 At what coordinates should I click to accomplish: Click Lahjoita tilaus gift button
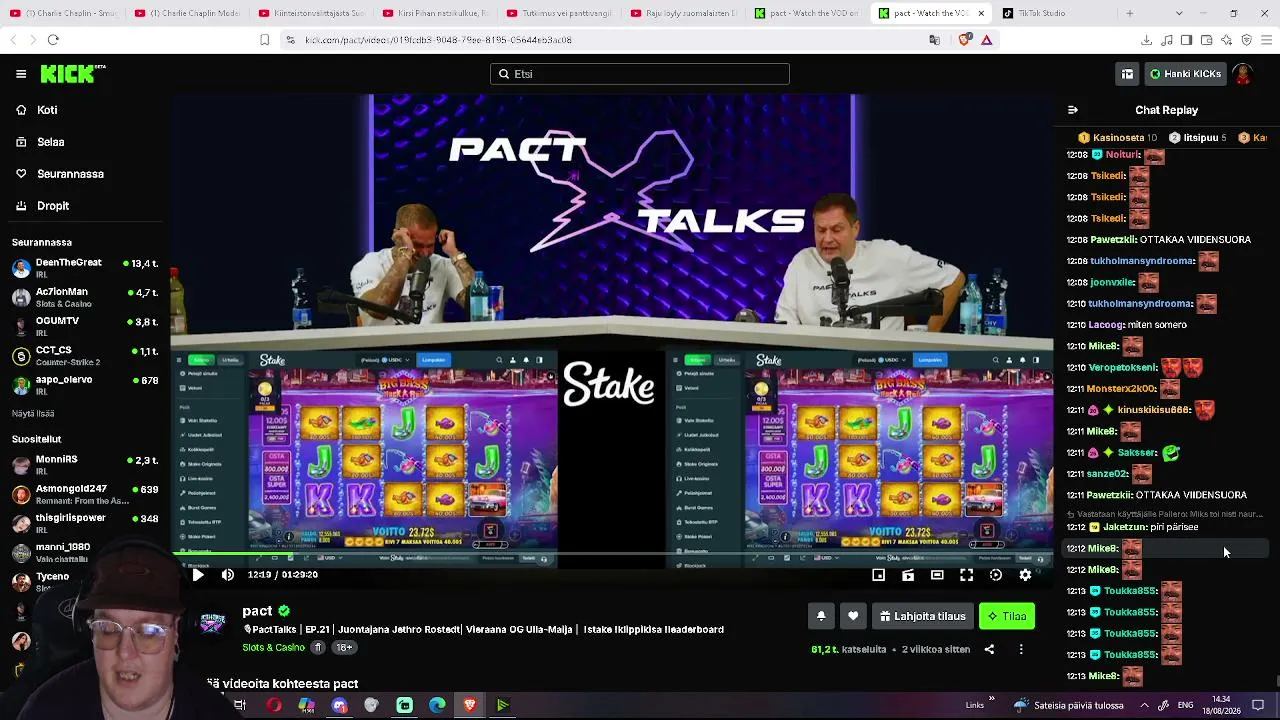(x=922, y=616)
